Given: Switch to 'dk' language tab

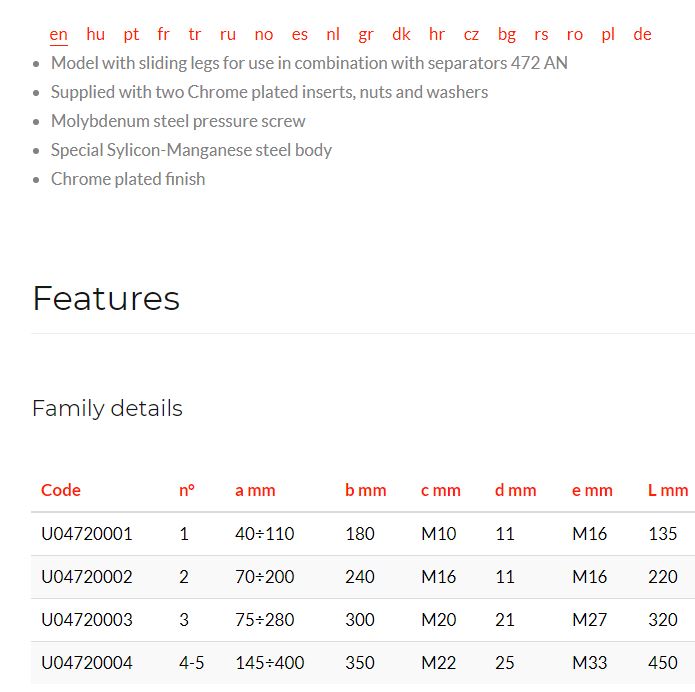Looking at the screenshot, I should 401,34.
